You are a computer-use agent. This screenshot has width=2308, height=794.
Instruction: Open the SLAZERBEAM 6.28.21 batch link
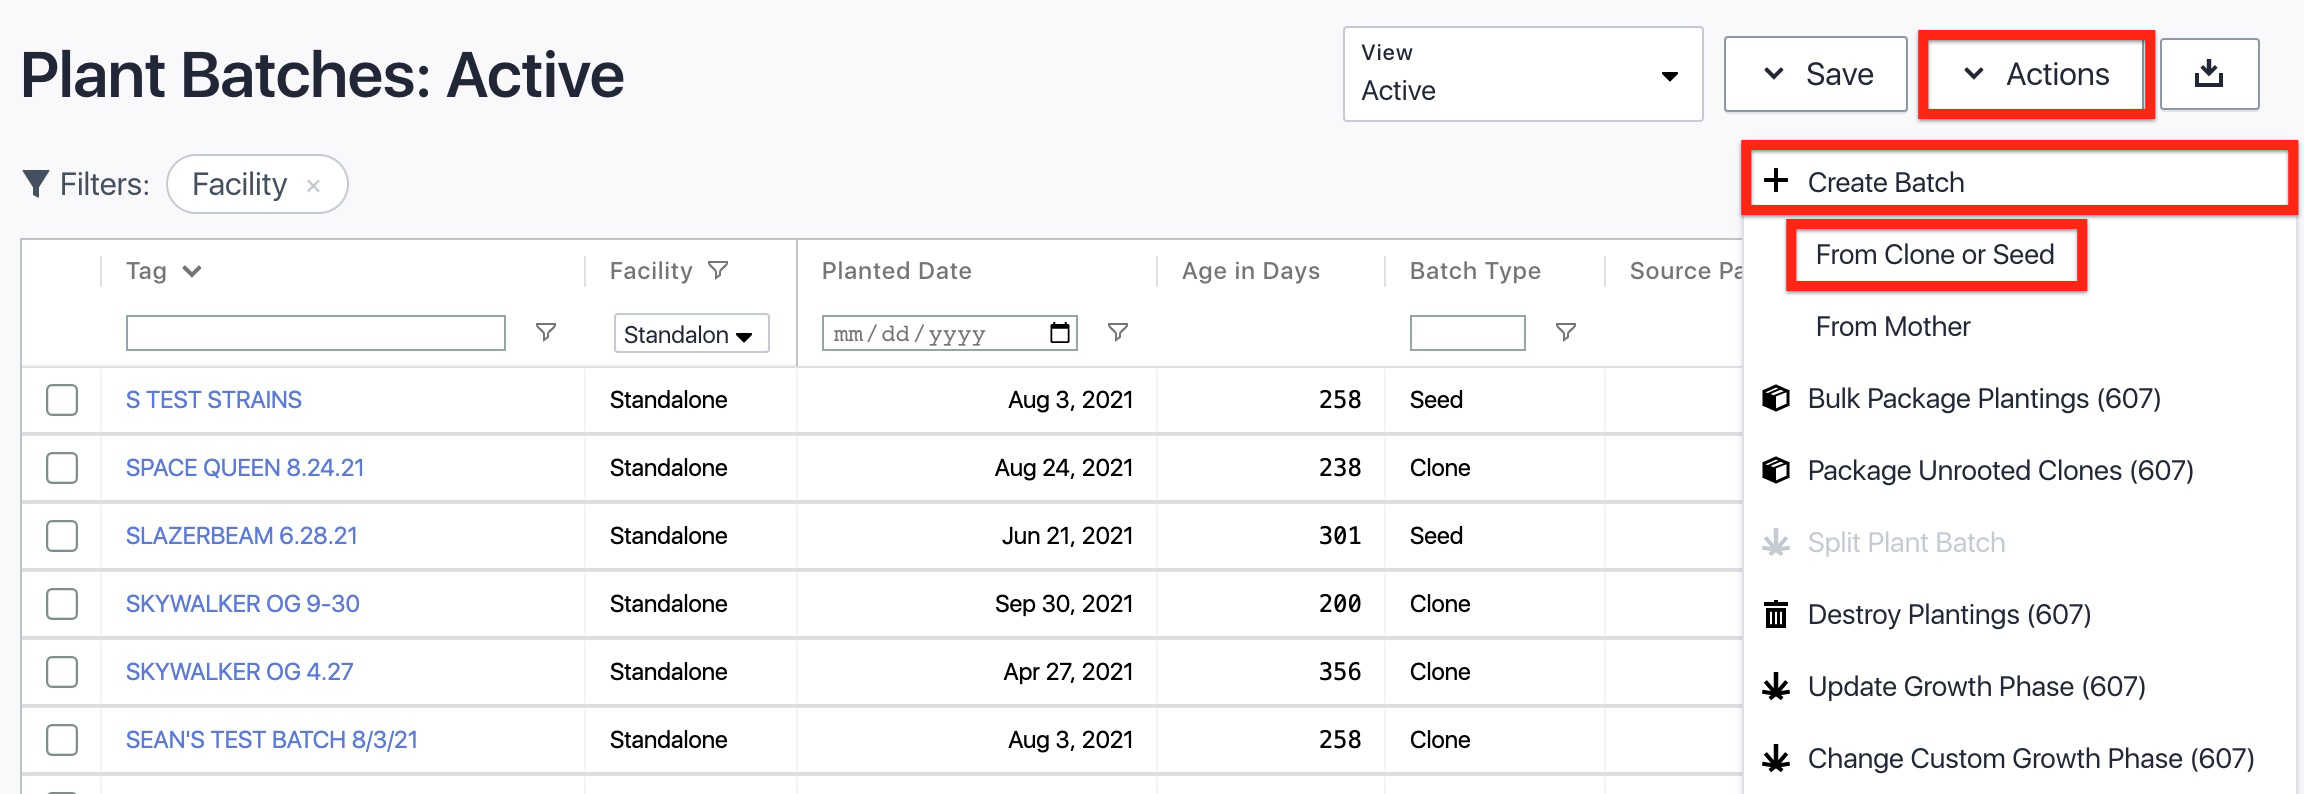[241, 536]
